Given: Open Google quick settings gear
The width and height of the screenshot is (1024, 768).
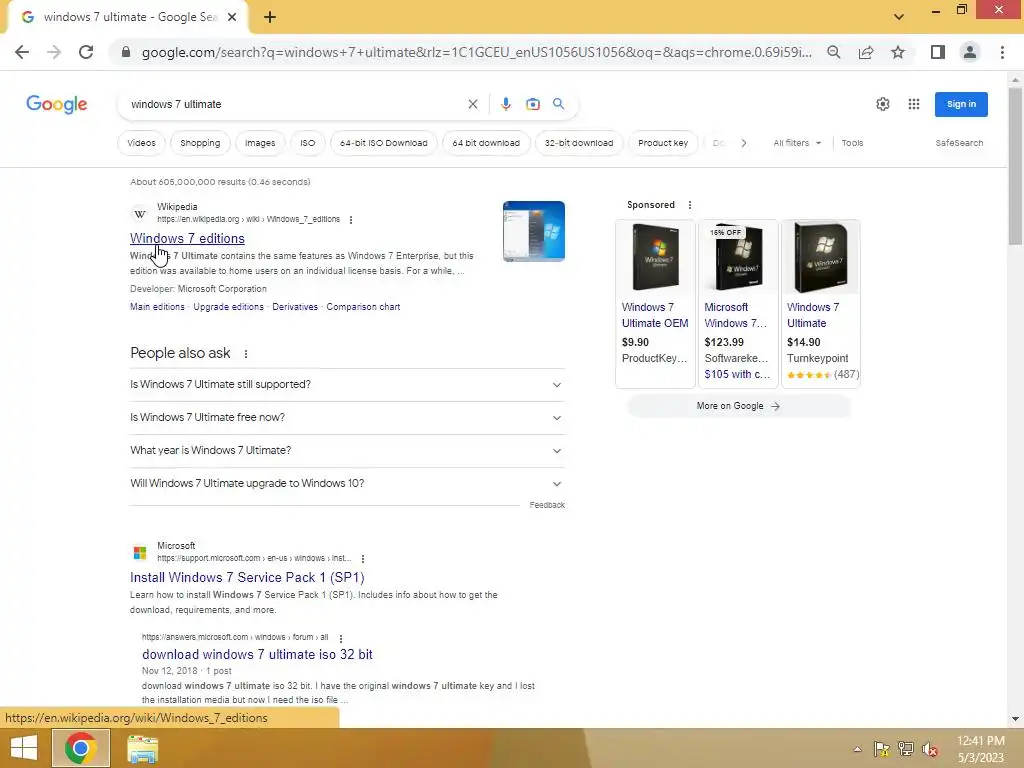Looking at the screenshot, I should tap(883, 104).
